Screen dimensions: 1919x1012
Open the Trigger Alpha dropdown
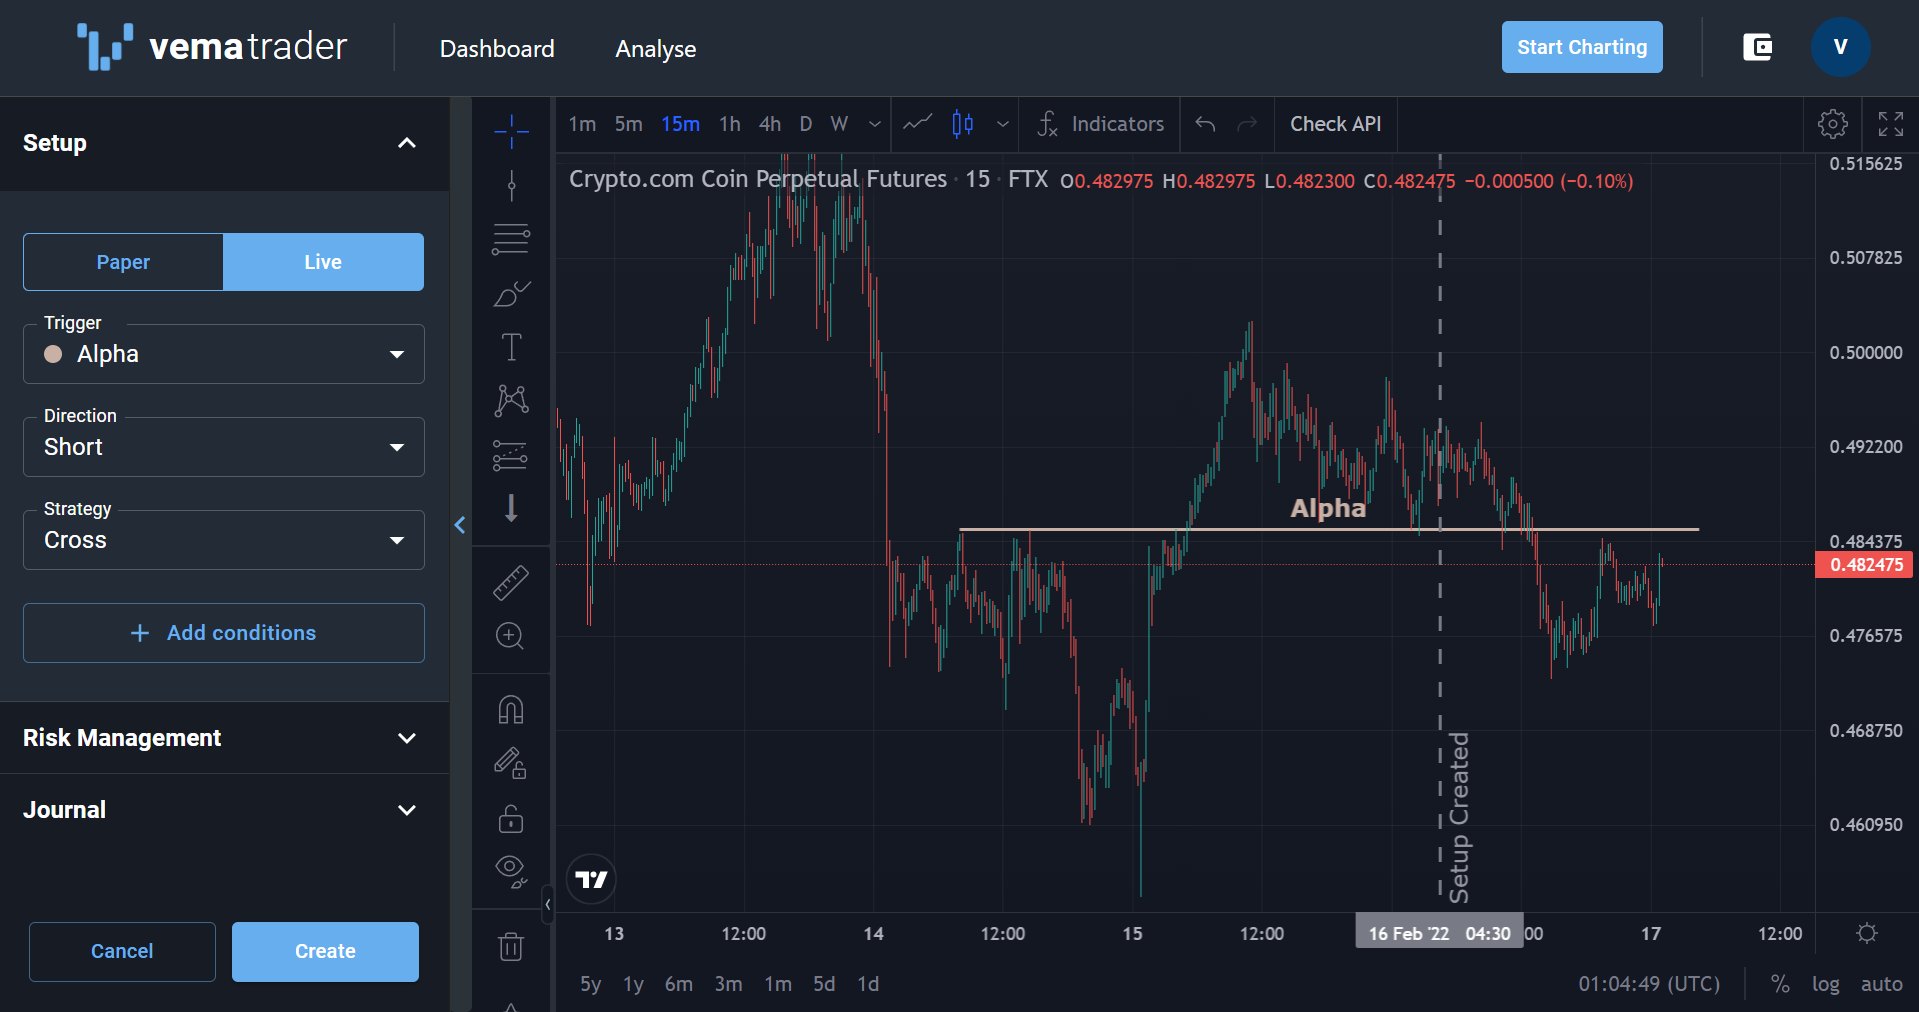pyautogui.click(x=224, y=354)
